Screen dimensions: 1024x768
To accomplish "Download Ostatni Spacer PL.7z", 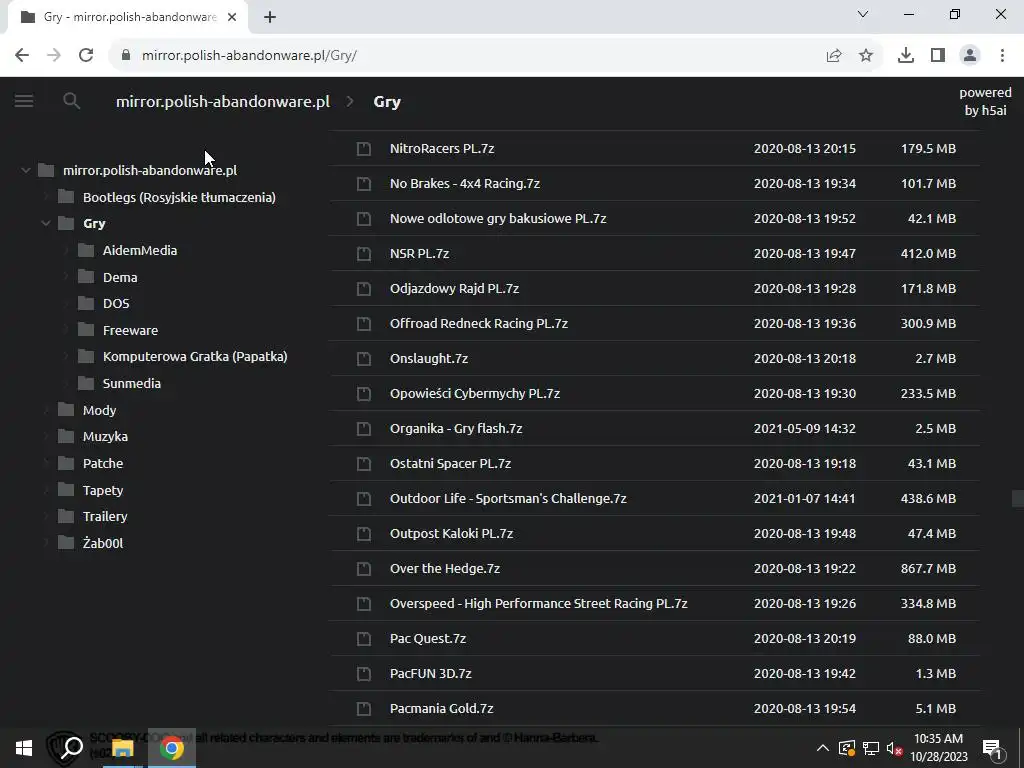I will [x=450, y=464].
